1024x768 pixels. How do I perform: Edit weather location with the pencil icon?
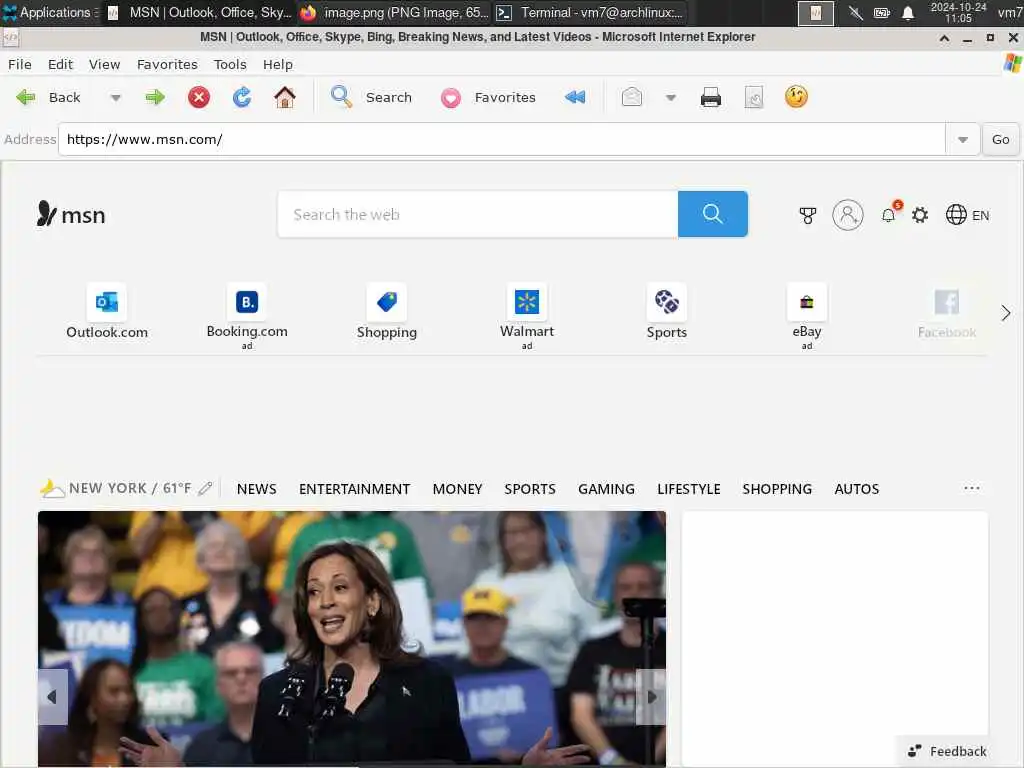click(205, 488)
